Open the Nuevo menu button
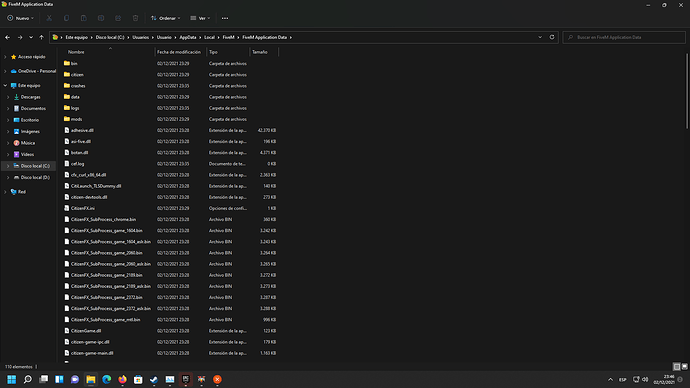Image resolution: width=690 pixels, height=388 pixels. tap(21, 18)
